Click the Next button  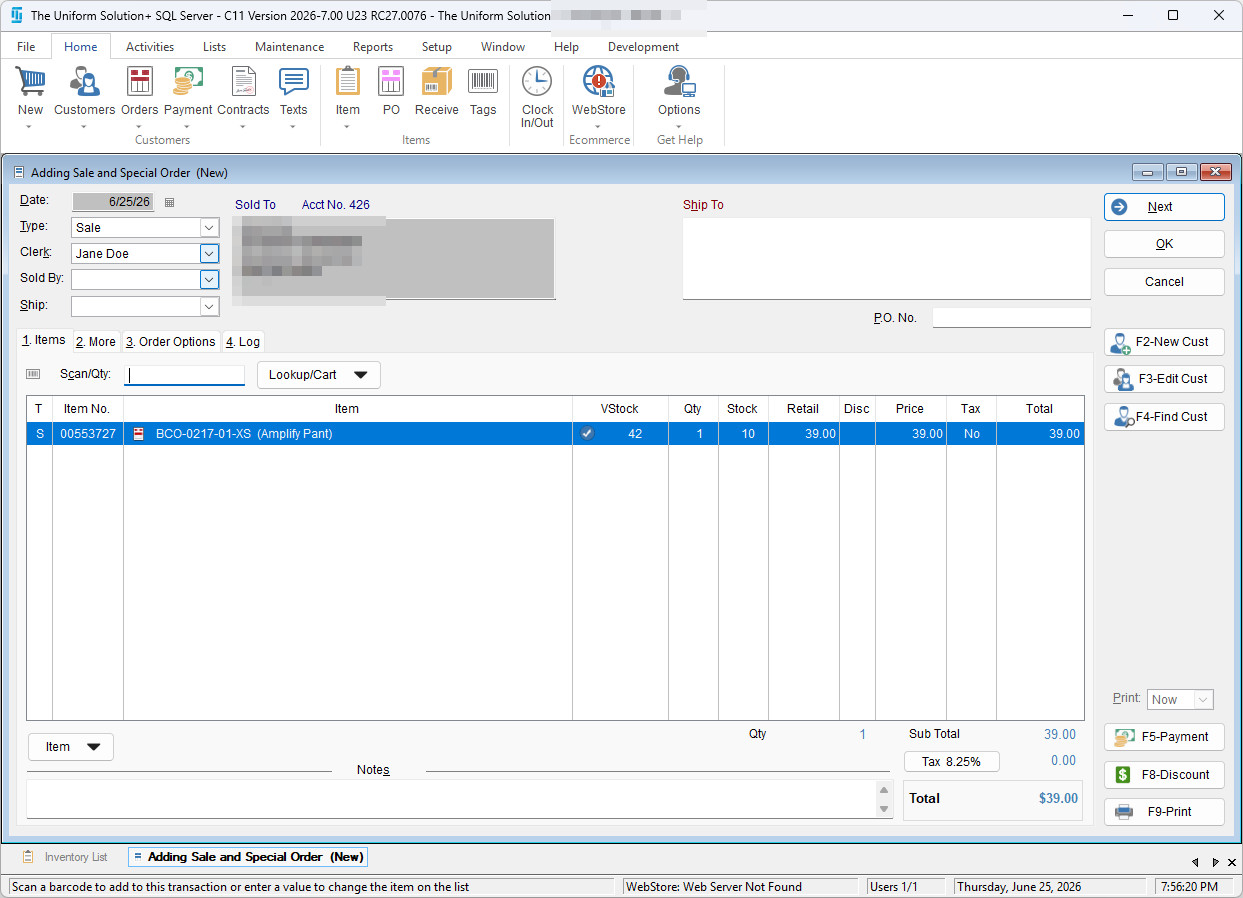point(1164,207)
